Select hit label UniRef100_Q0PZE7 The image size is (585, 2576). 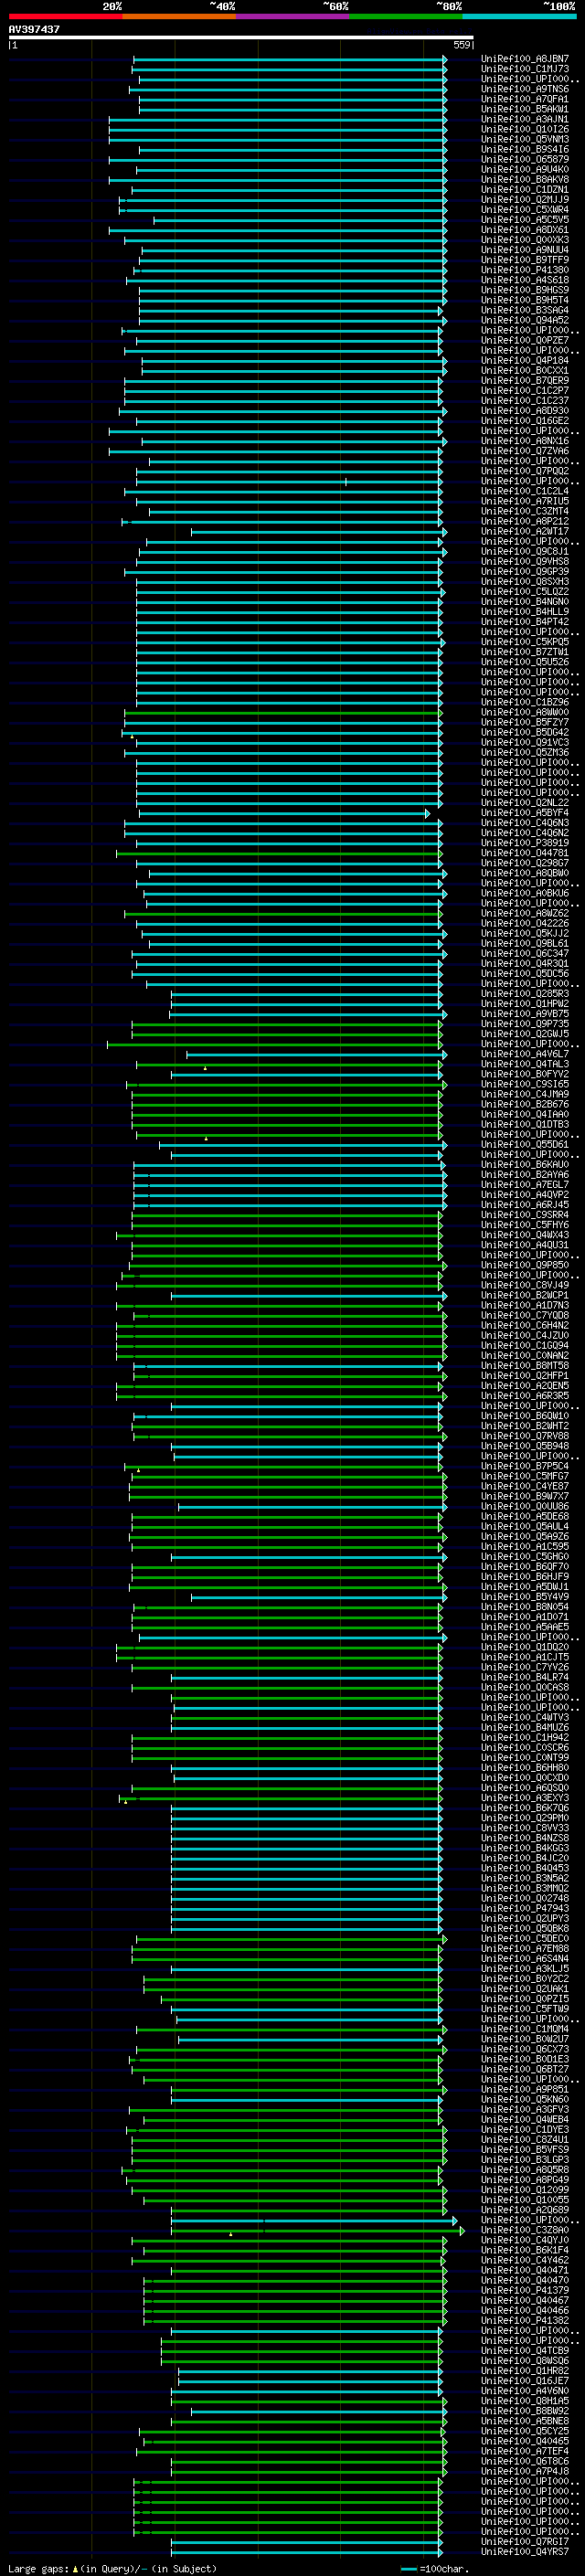click(x=525, y=340)
